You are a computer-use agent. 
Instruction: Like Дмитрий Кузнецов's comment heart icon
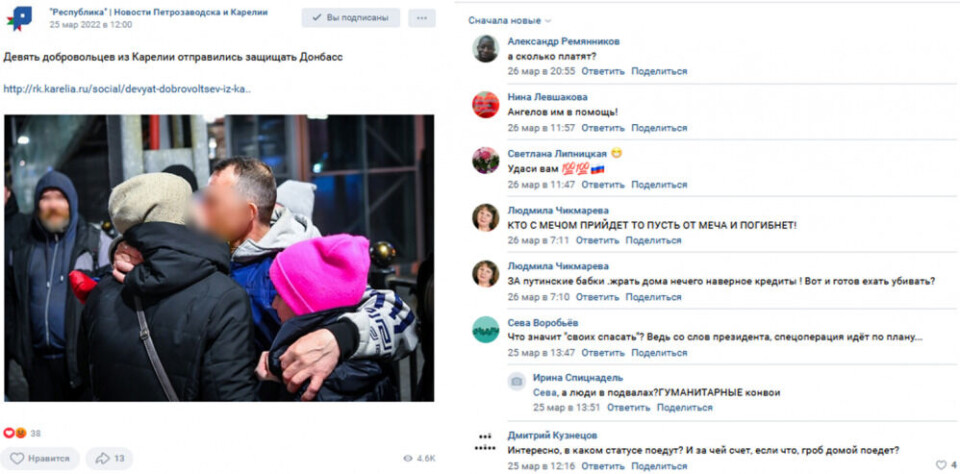941,465
